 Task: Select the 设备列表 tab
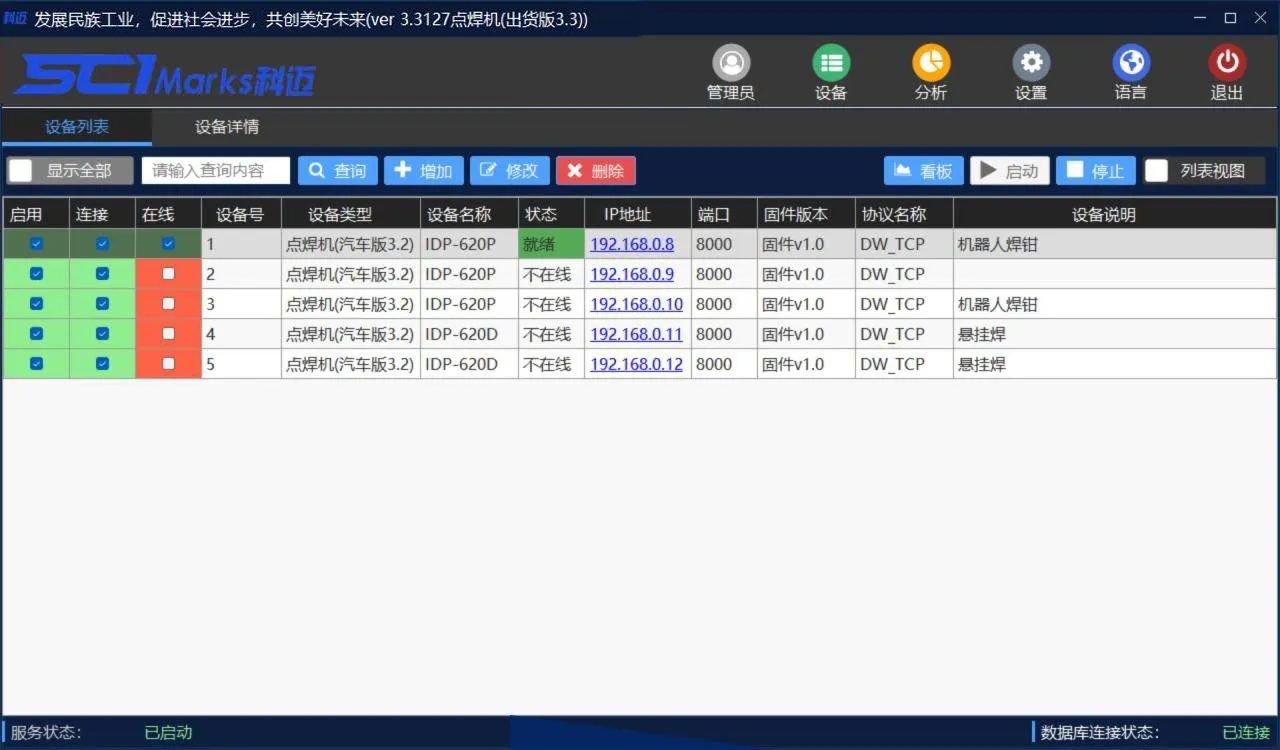tap(77, 127)
